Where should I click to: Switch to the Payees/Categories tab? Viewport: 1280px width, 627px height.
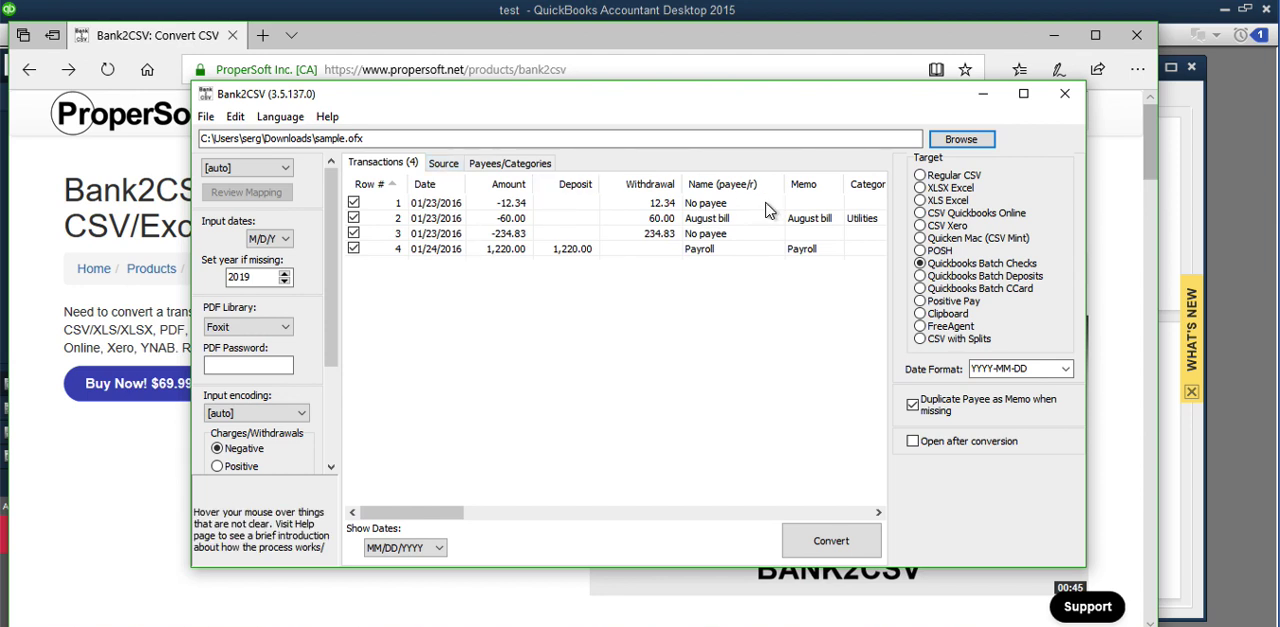(510, 164)
